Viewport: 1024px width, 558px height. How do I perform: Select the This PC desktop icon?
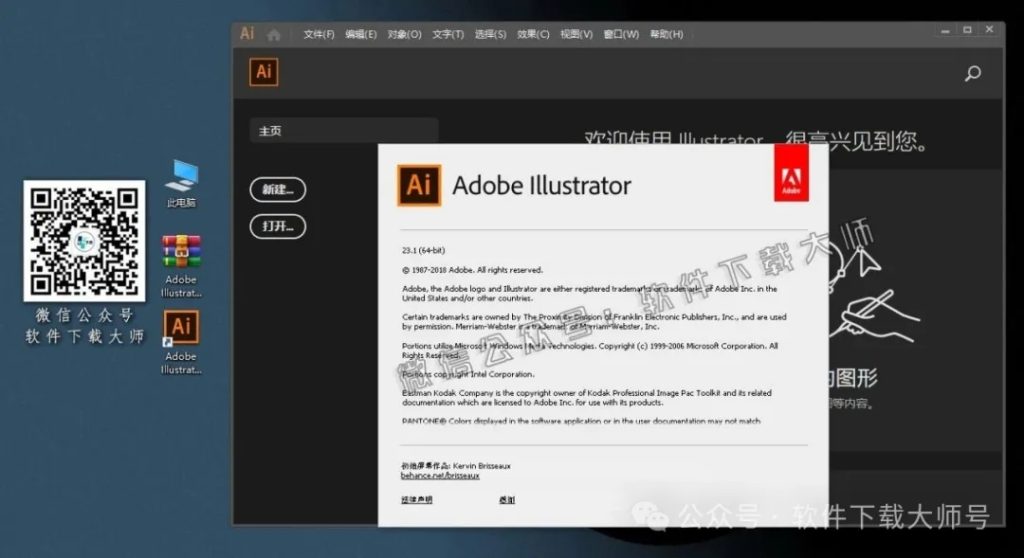[x=181, y=184]
